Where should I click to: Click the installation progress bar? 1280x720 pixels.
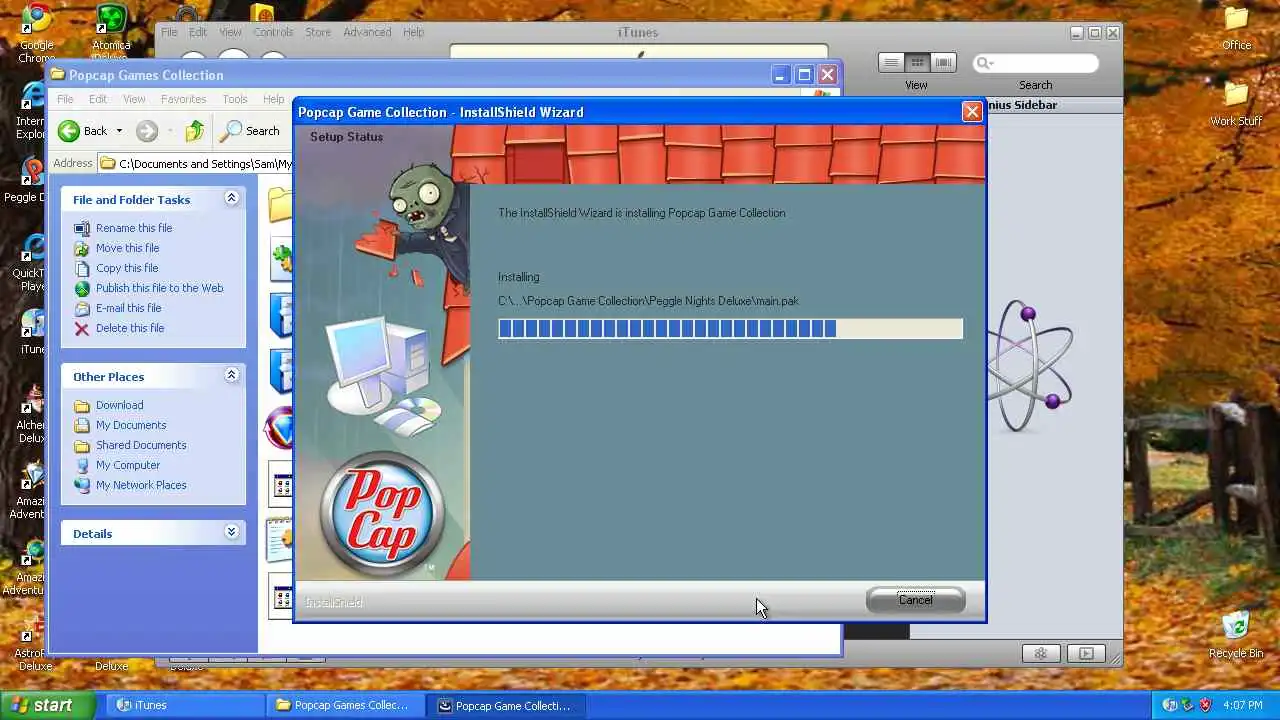[730, 329]
